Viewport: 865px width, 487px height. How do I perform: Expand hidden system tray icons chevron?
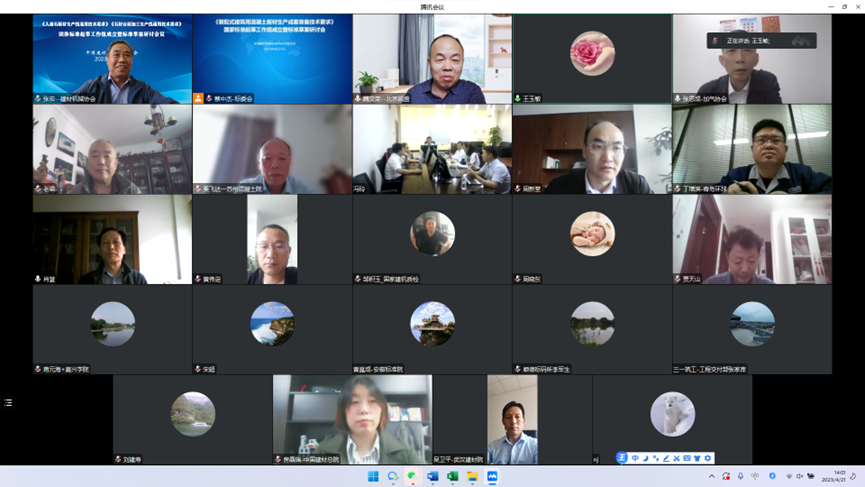[x=712, y=477]
